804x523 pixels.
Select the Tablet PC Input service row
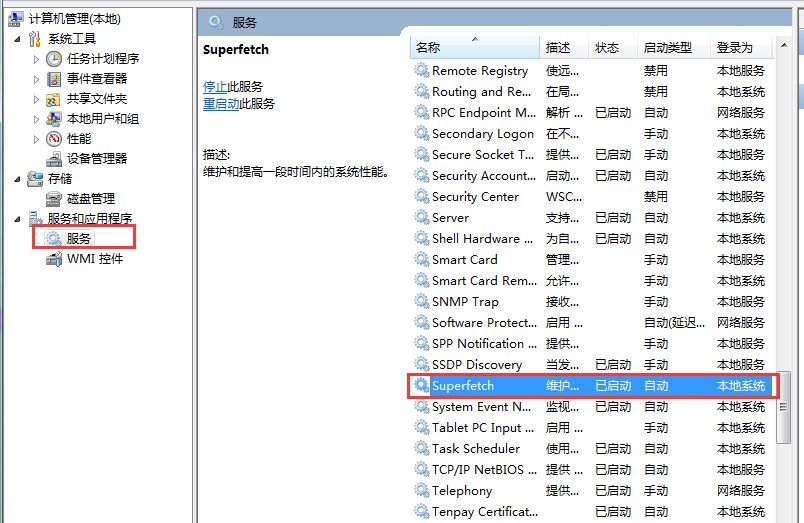click(x=591, y=428)
